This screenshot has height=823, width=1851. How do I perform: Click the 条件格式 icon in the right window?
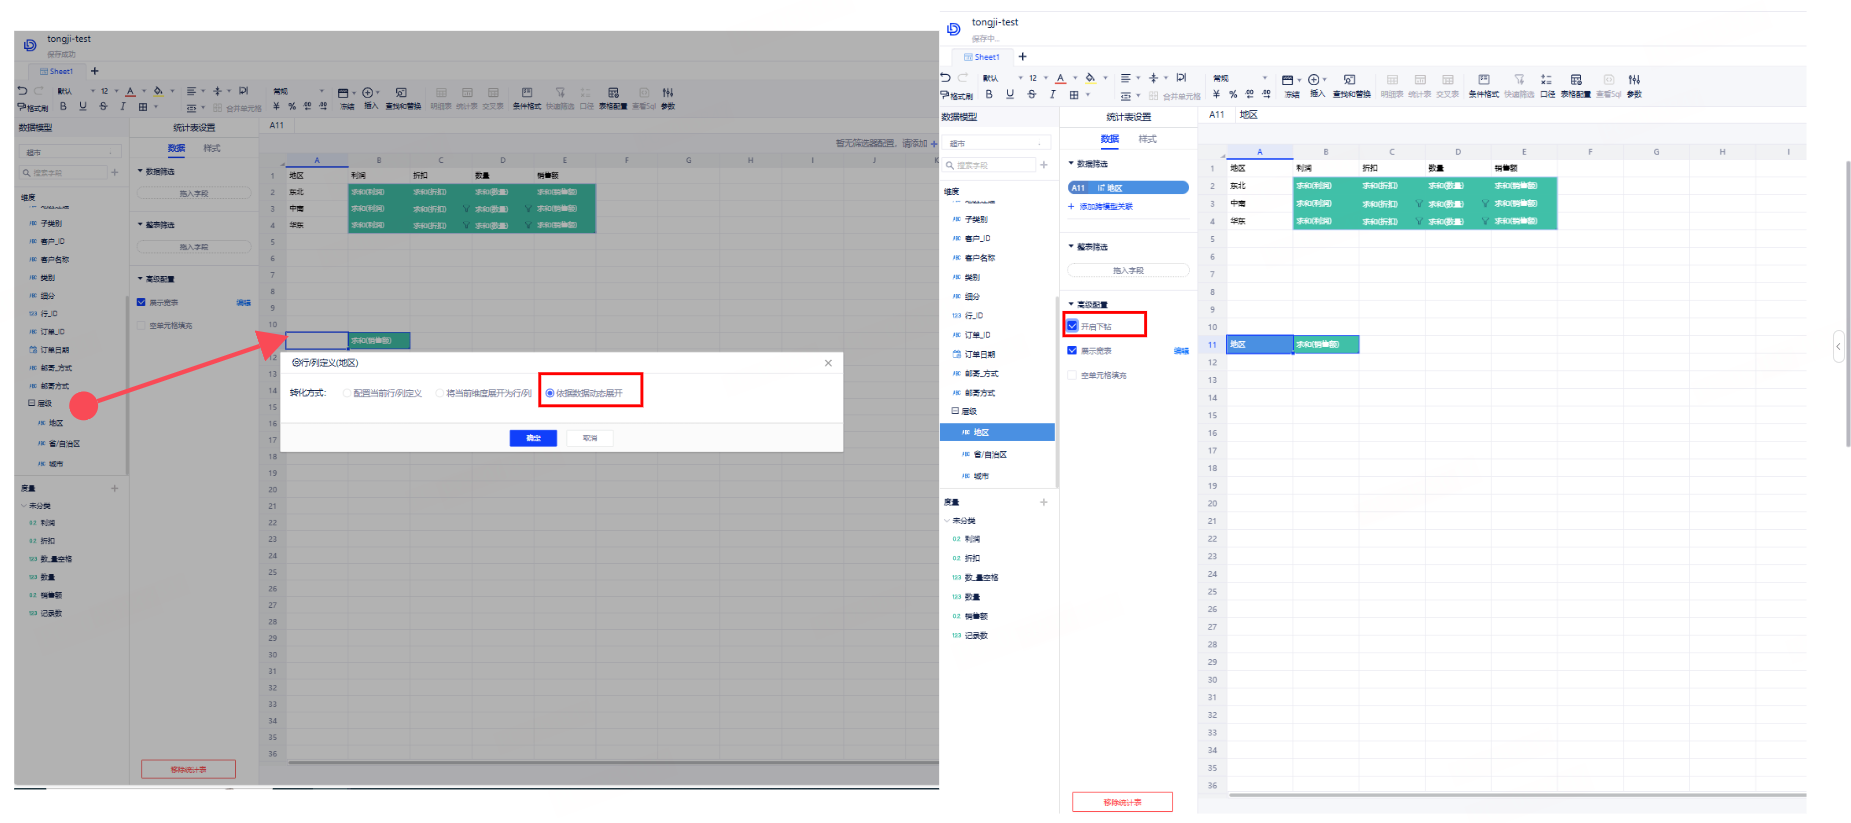1483,84
